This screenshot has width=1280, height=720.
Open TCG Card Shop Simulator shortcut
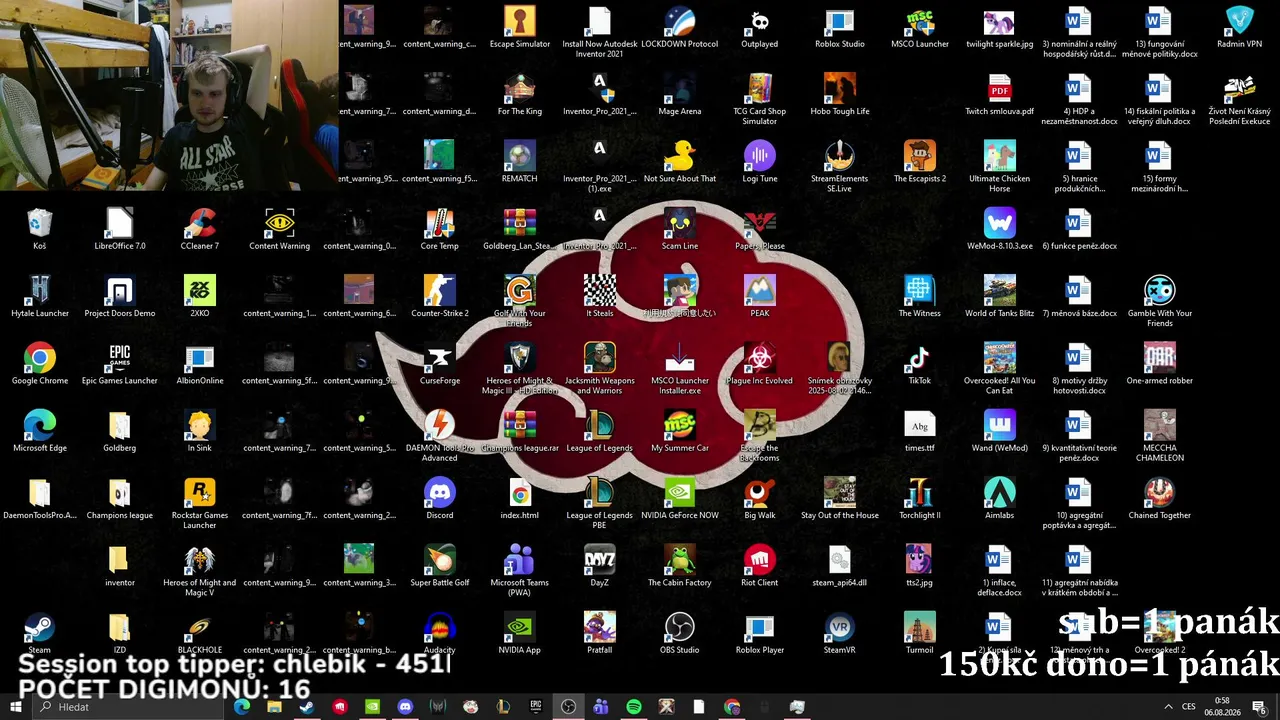[x=760, y=89]
